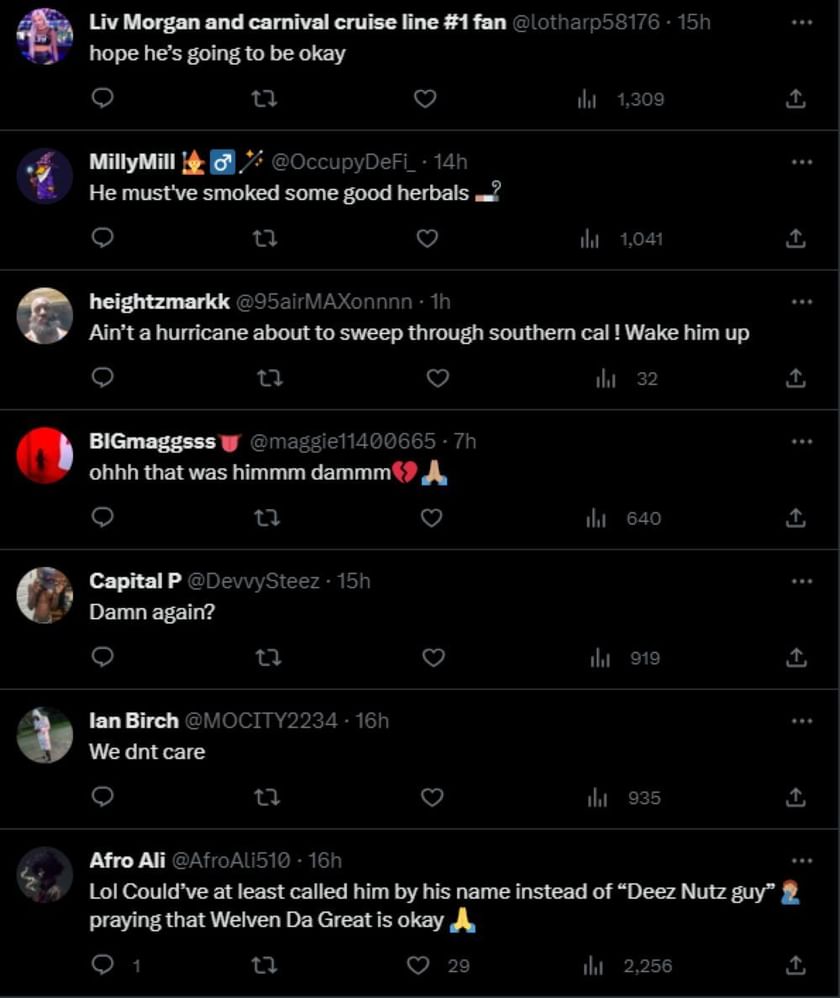The height and width of the screenshot is (998, 840).
Task: Open heightzmarkk's profile picture
Action: 45,316
